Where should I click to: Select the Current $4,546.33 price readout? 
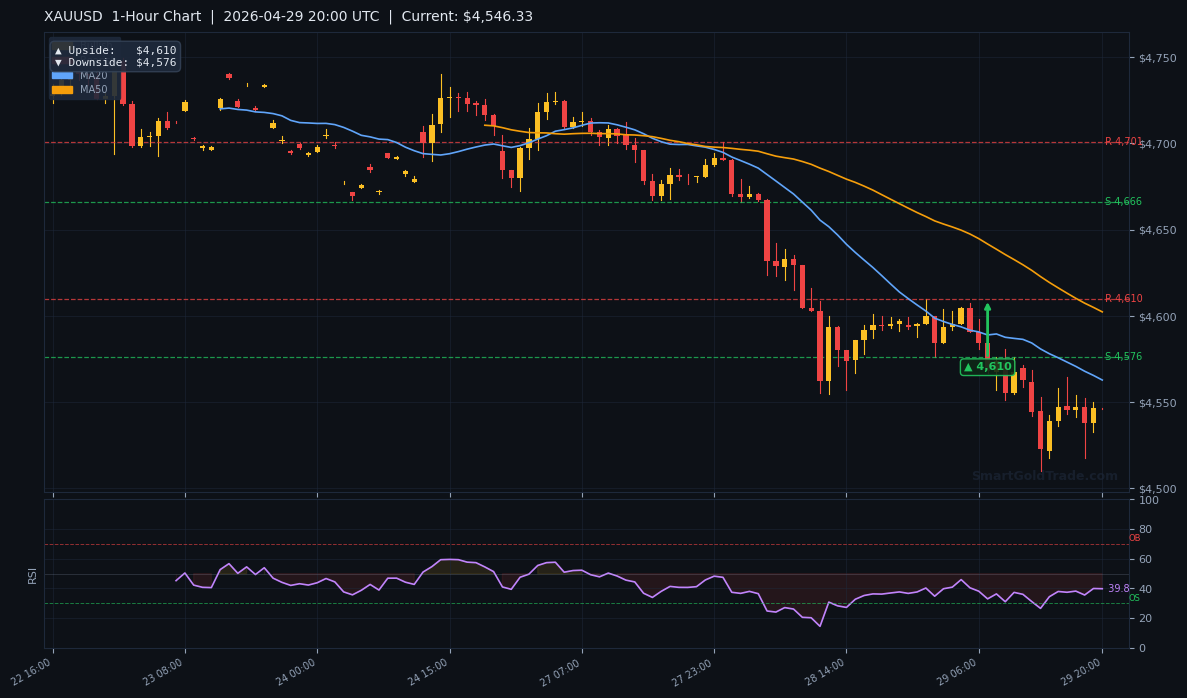click(x=468, y=16)
